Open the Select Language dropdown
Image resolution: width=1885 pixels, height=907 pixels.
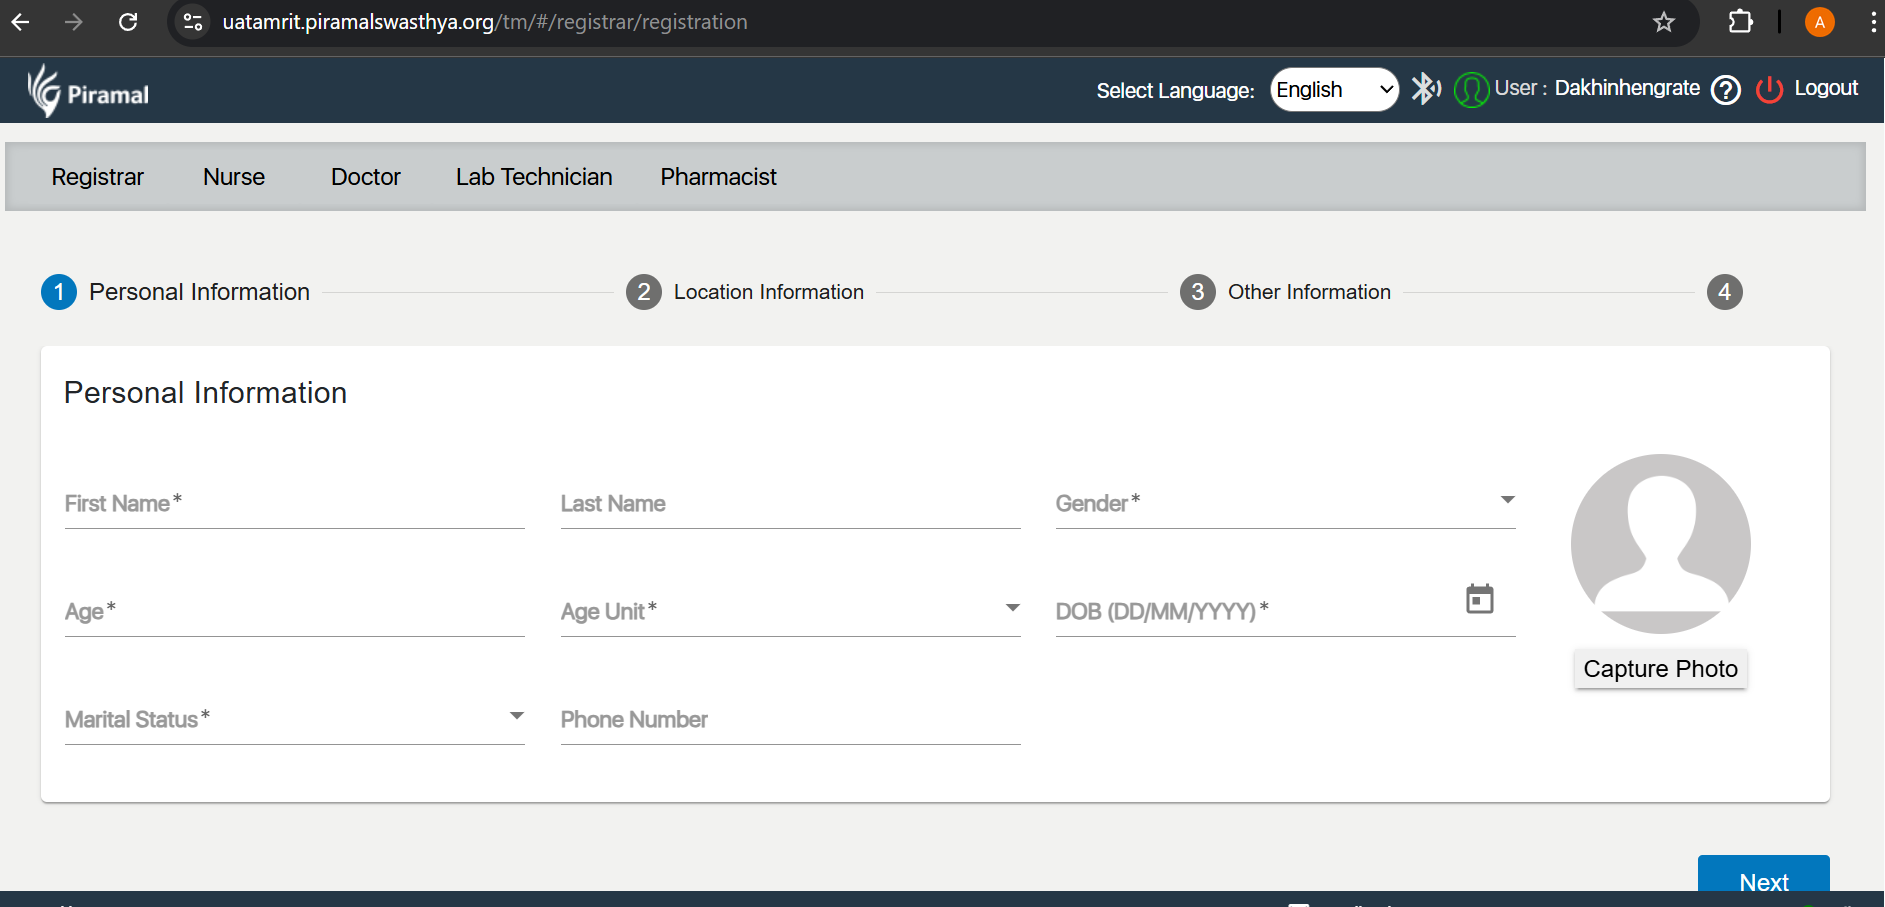point(1334,90)
